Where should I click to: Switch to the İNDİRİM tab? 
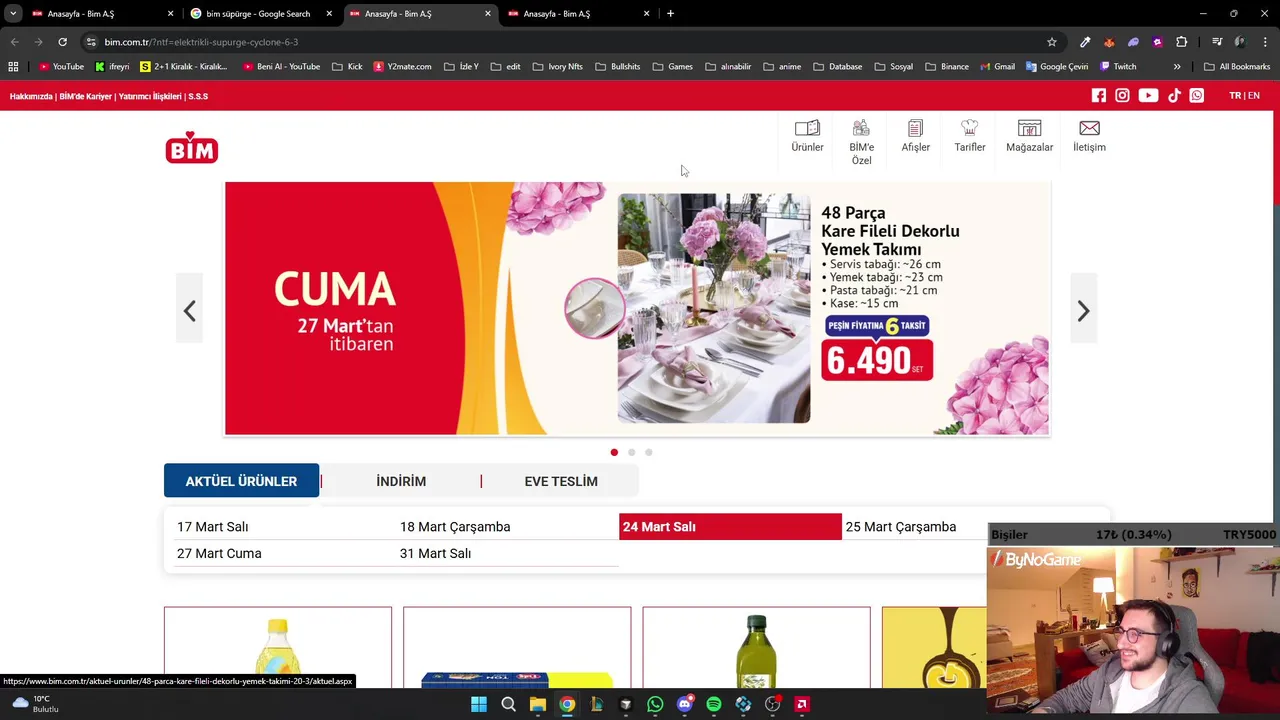(401, 481)
